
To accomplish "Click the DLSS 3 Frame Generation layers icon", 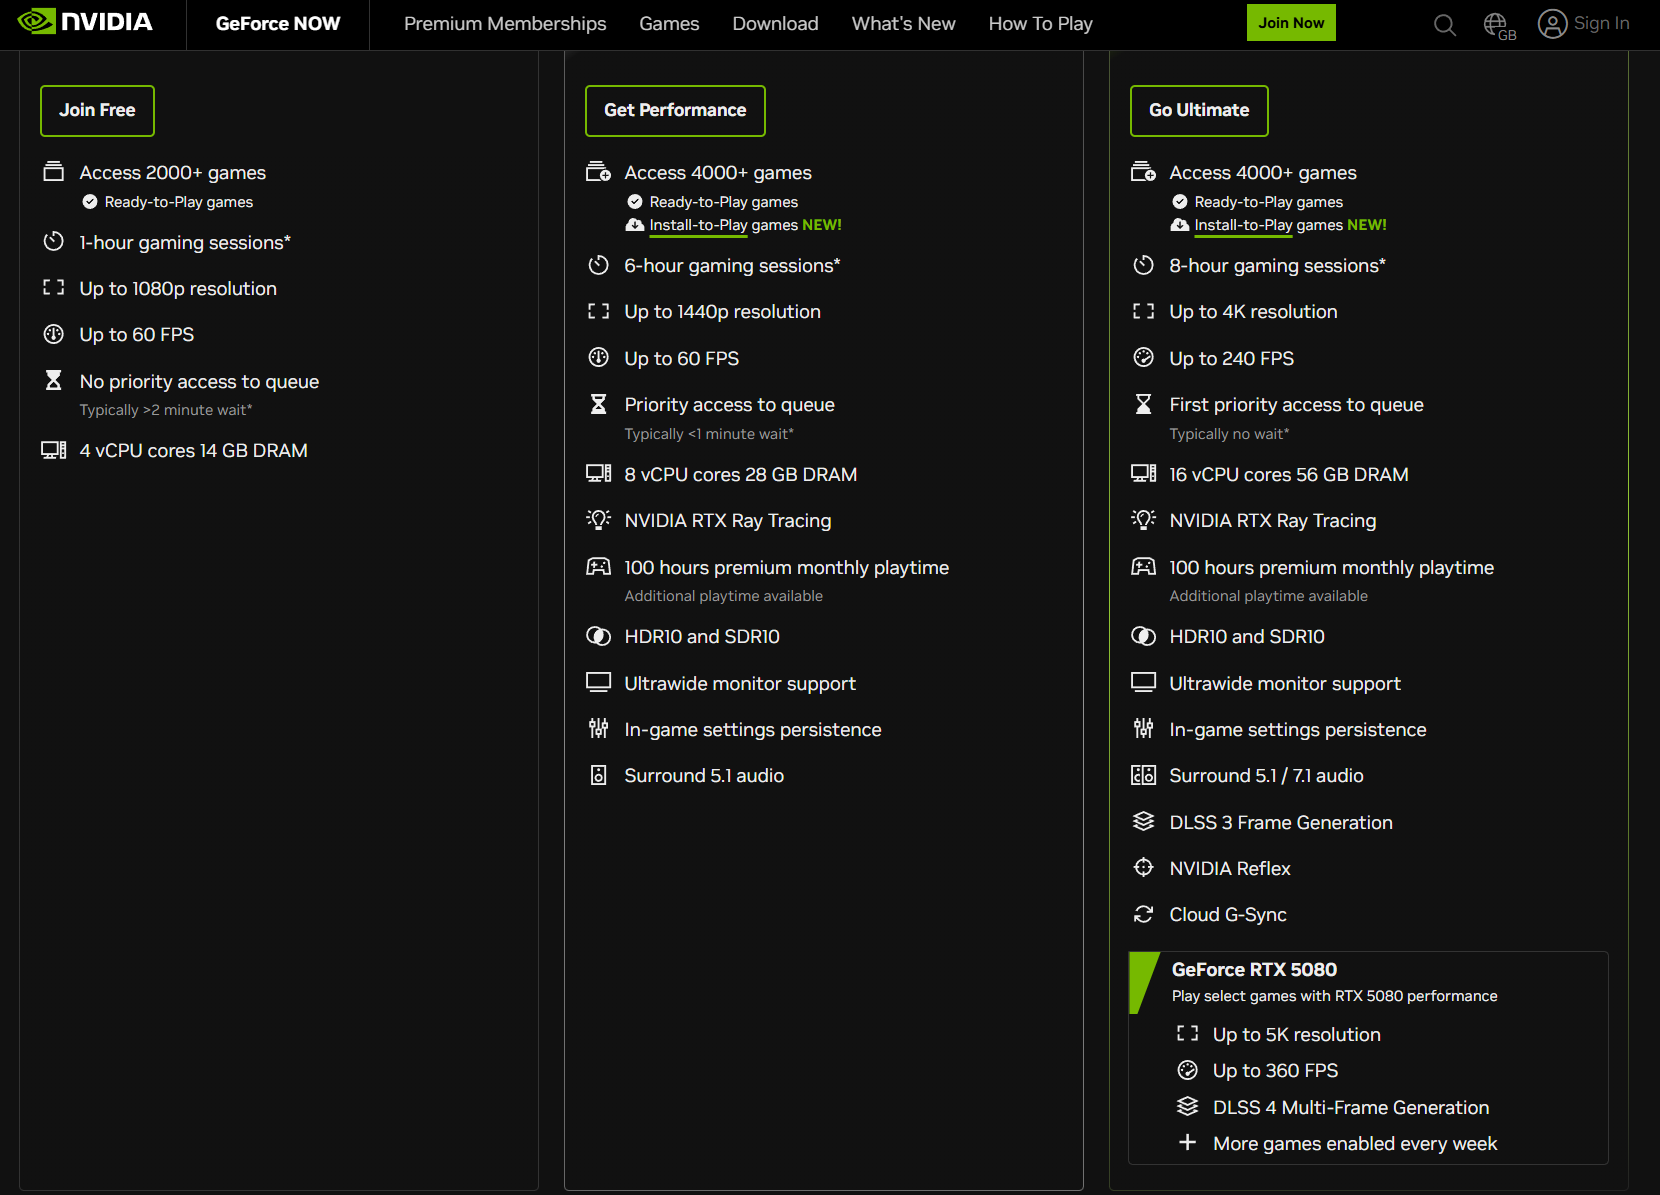I will (1144, 822).
